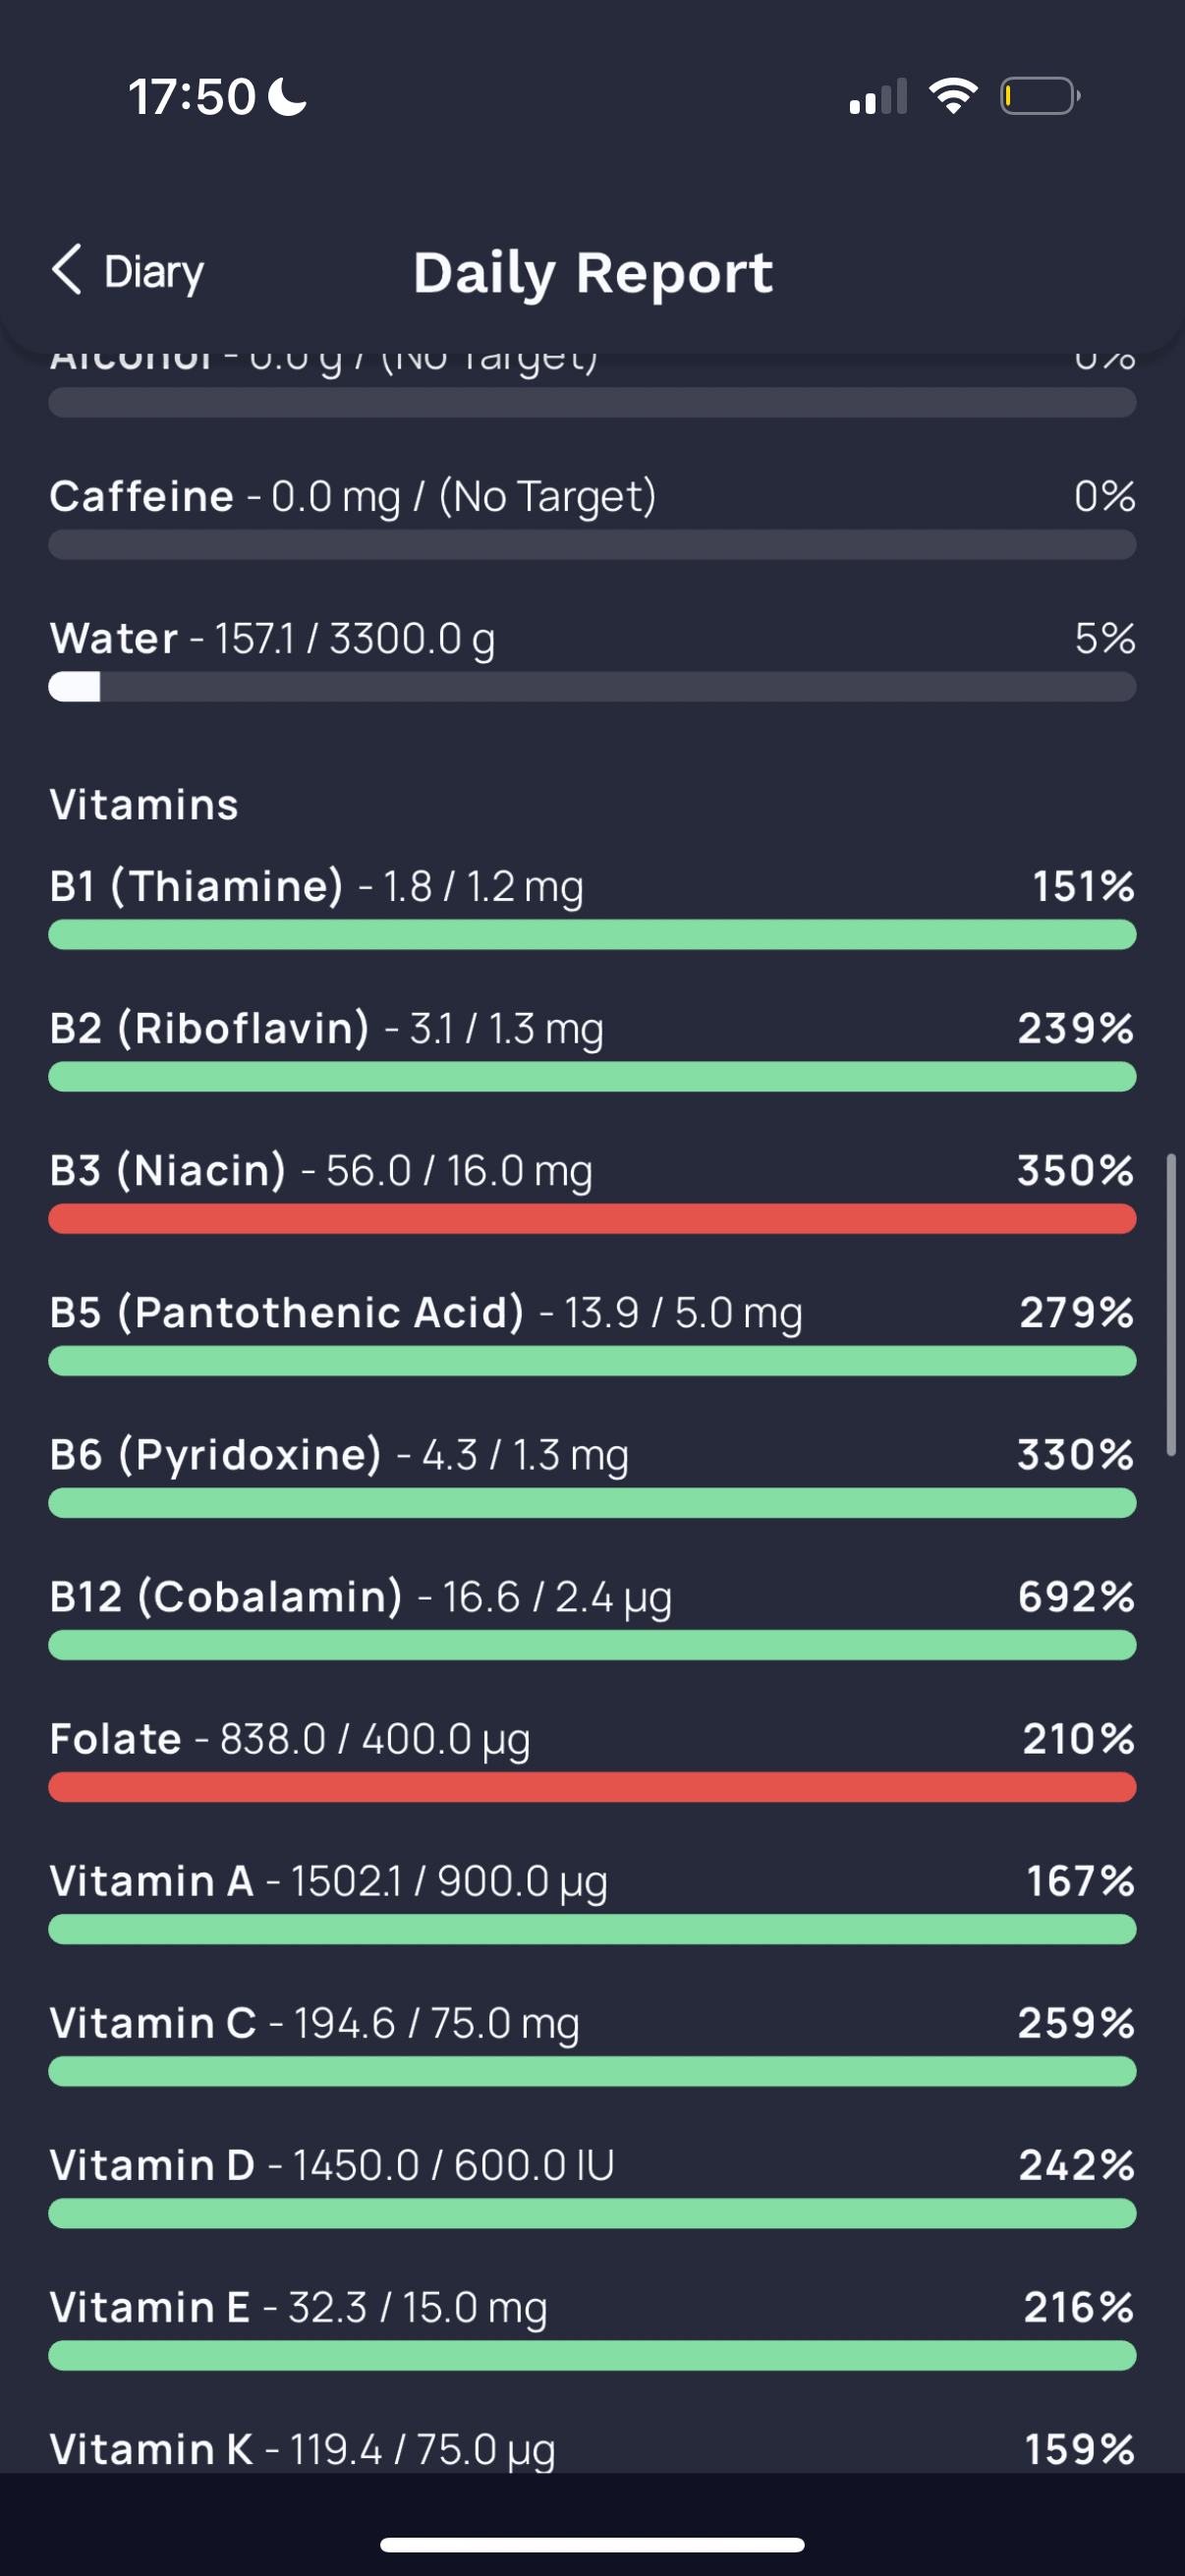The image size is (1185, 2576).
Task: Open Vitamin A details
Action: pos(592,1901)
